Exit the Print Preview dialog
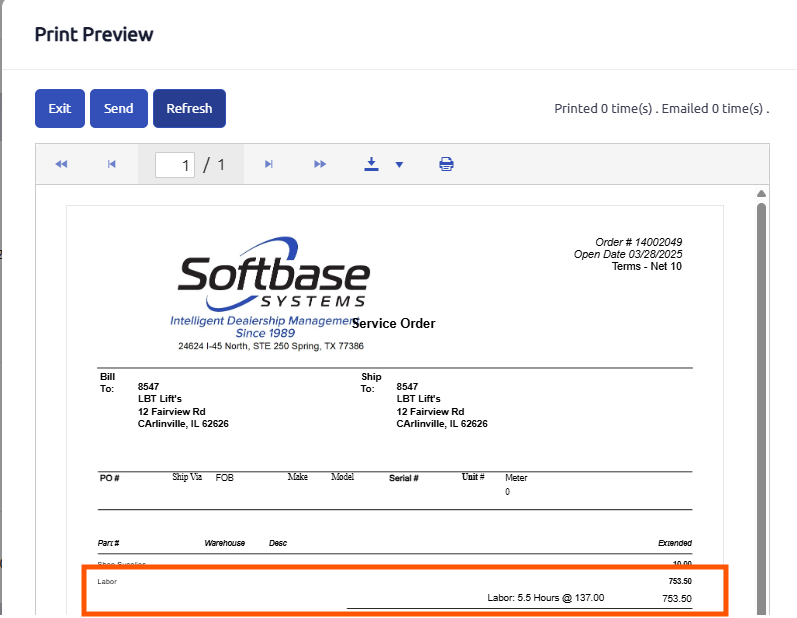797x618 pixels. pos(60,108)
